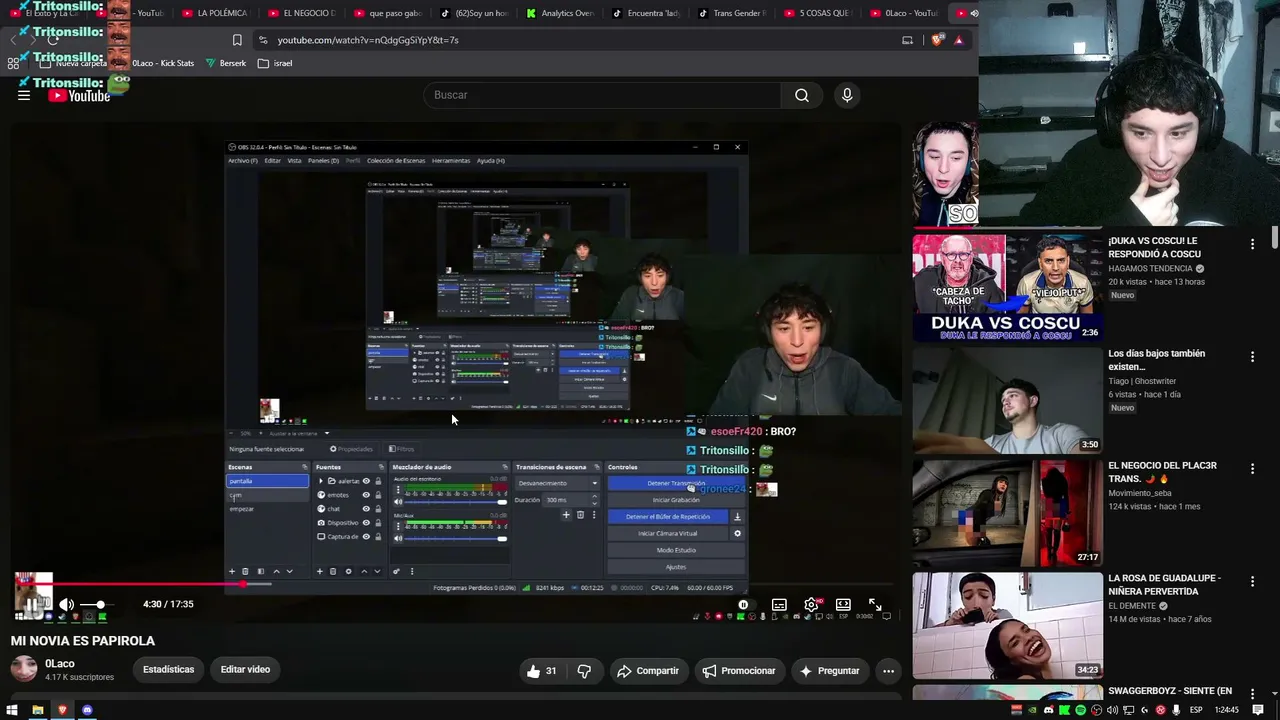
Task: Adjust the Mic/Aux volume slider in OBS
Action: 455,539
